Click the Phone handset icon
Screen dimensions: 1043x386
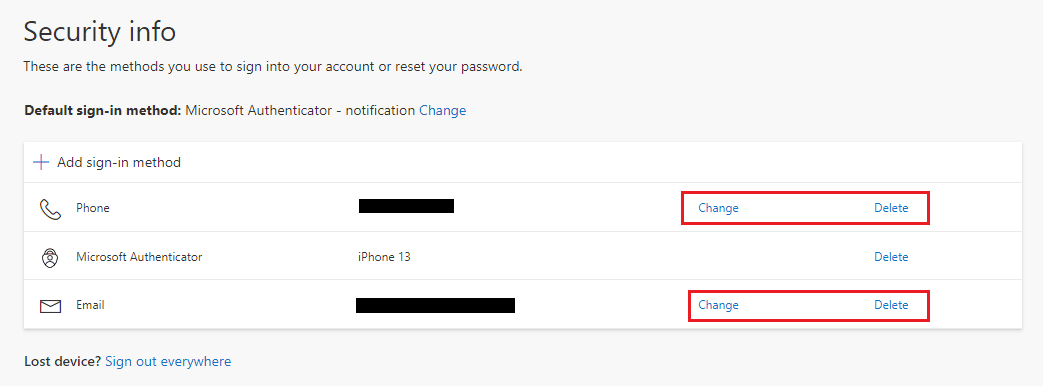pos(50,210)
